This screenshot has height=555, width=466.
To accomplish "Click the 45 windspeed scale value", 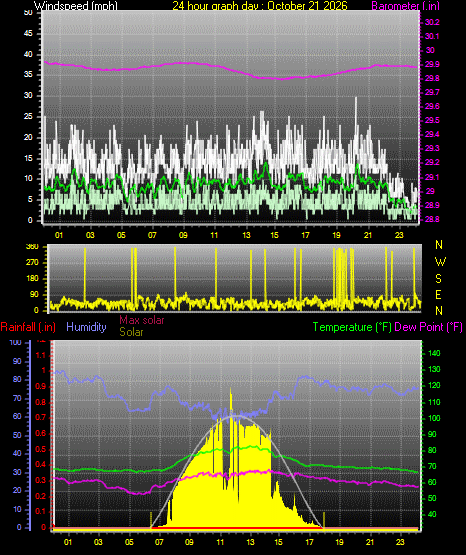I will (28, 34).
